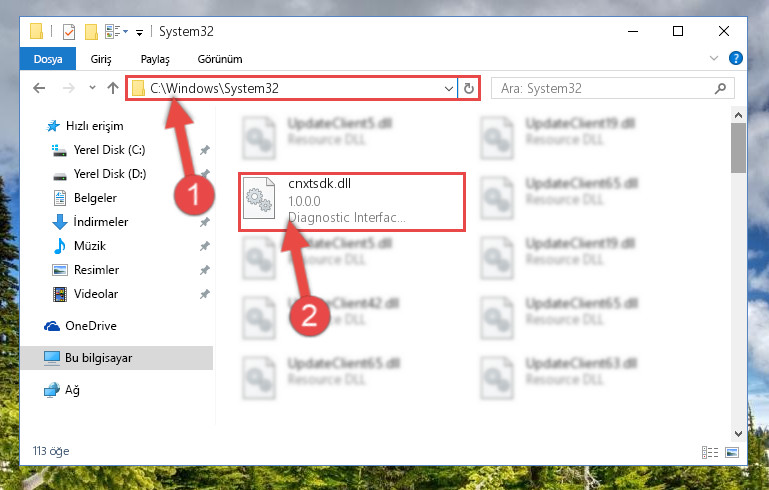Open the Dosya menu tab
The image size is (769, 490).
(x=48, y=59)
